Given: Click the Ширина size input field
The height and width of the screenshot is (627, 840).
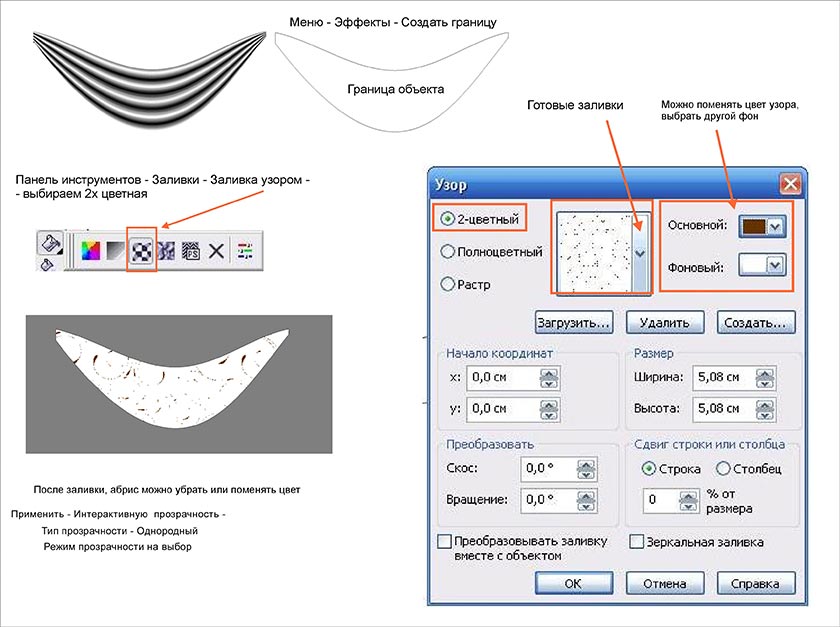Looking at the screenshot, I should click(x=717, y=377).
